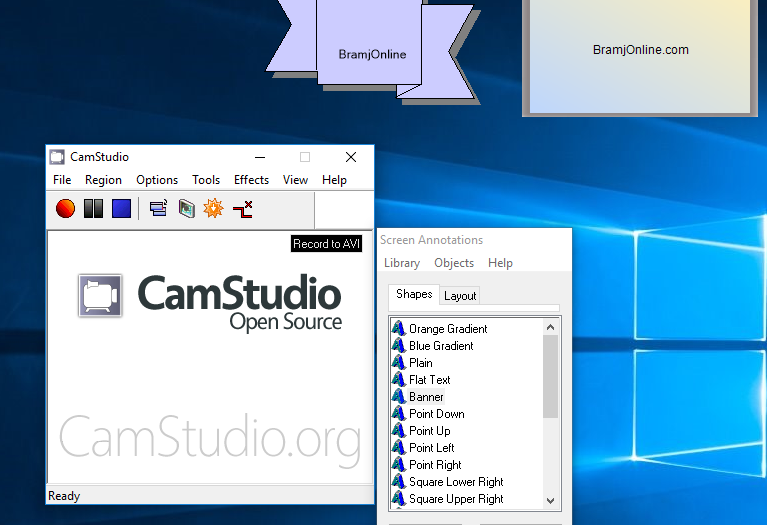The image size is (767, 525).
Task: Click the icon beside Square Upper Right
Action: 399,499
